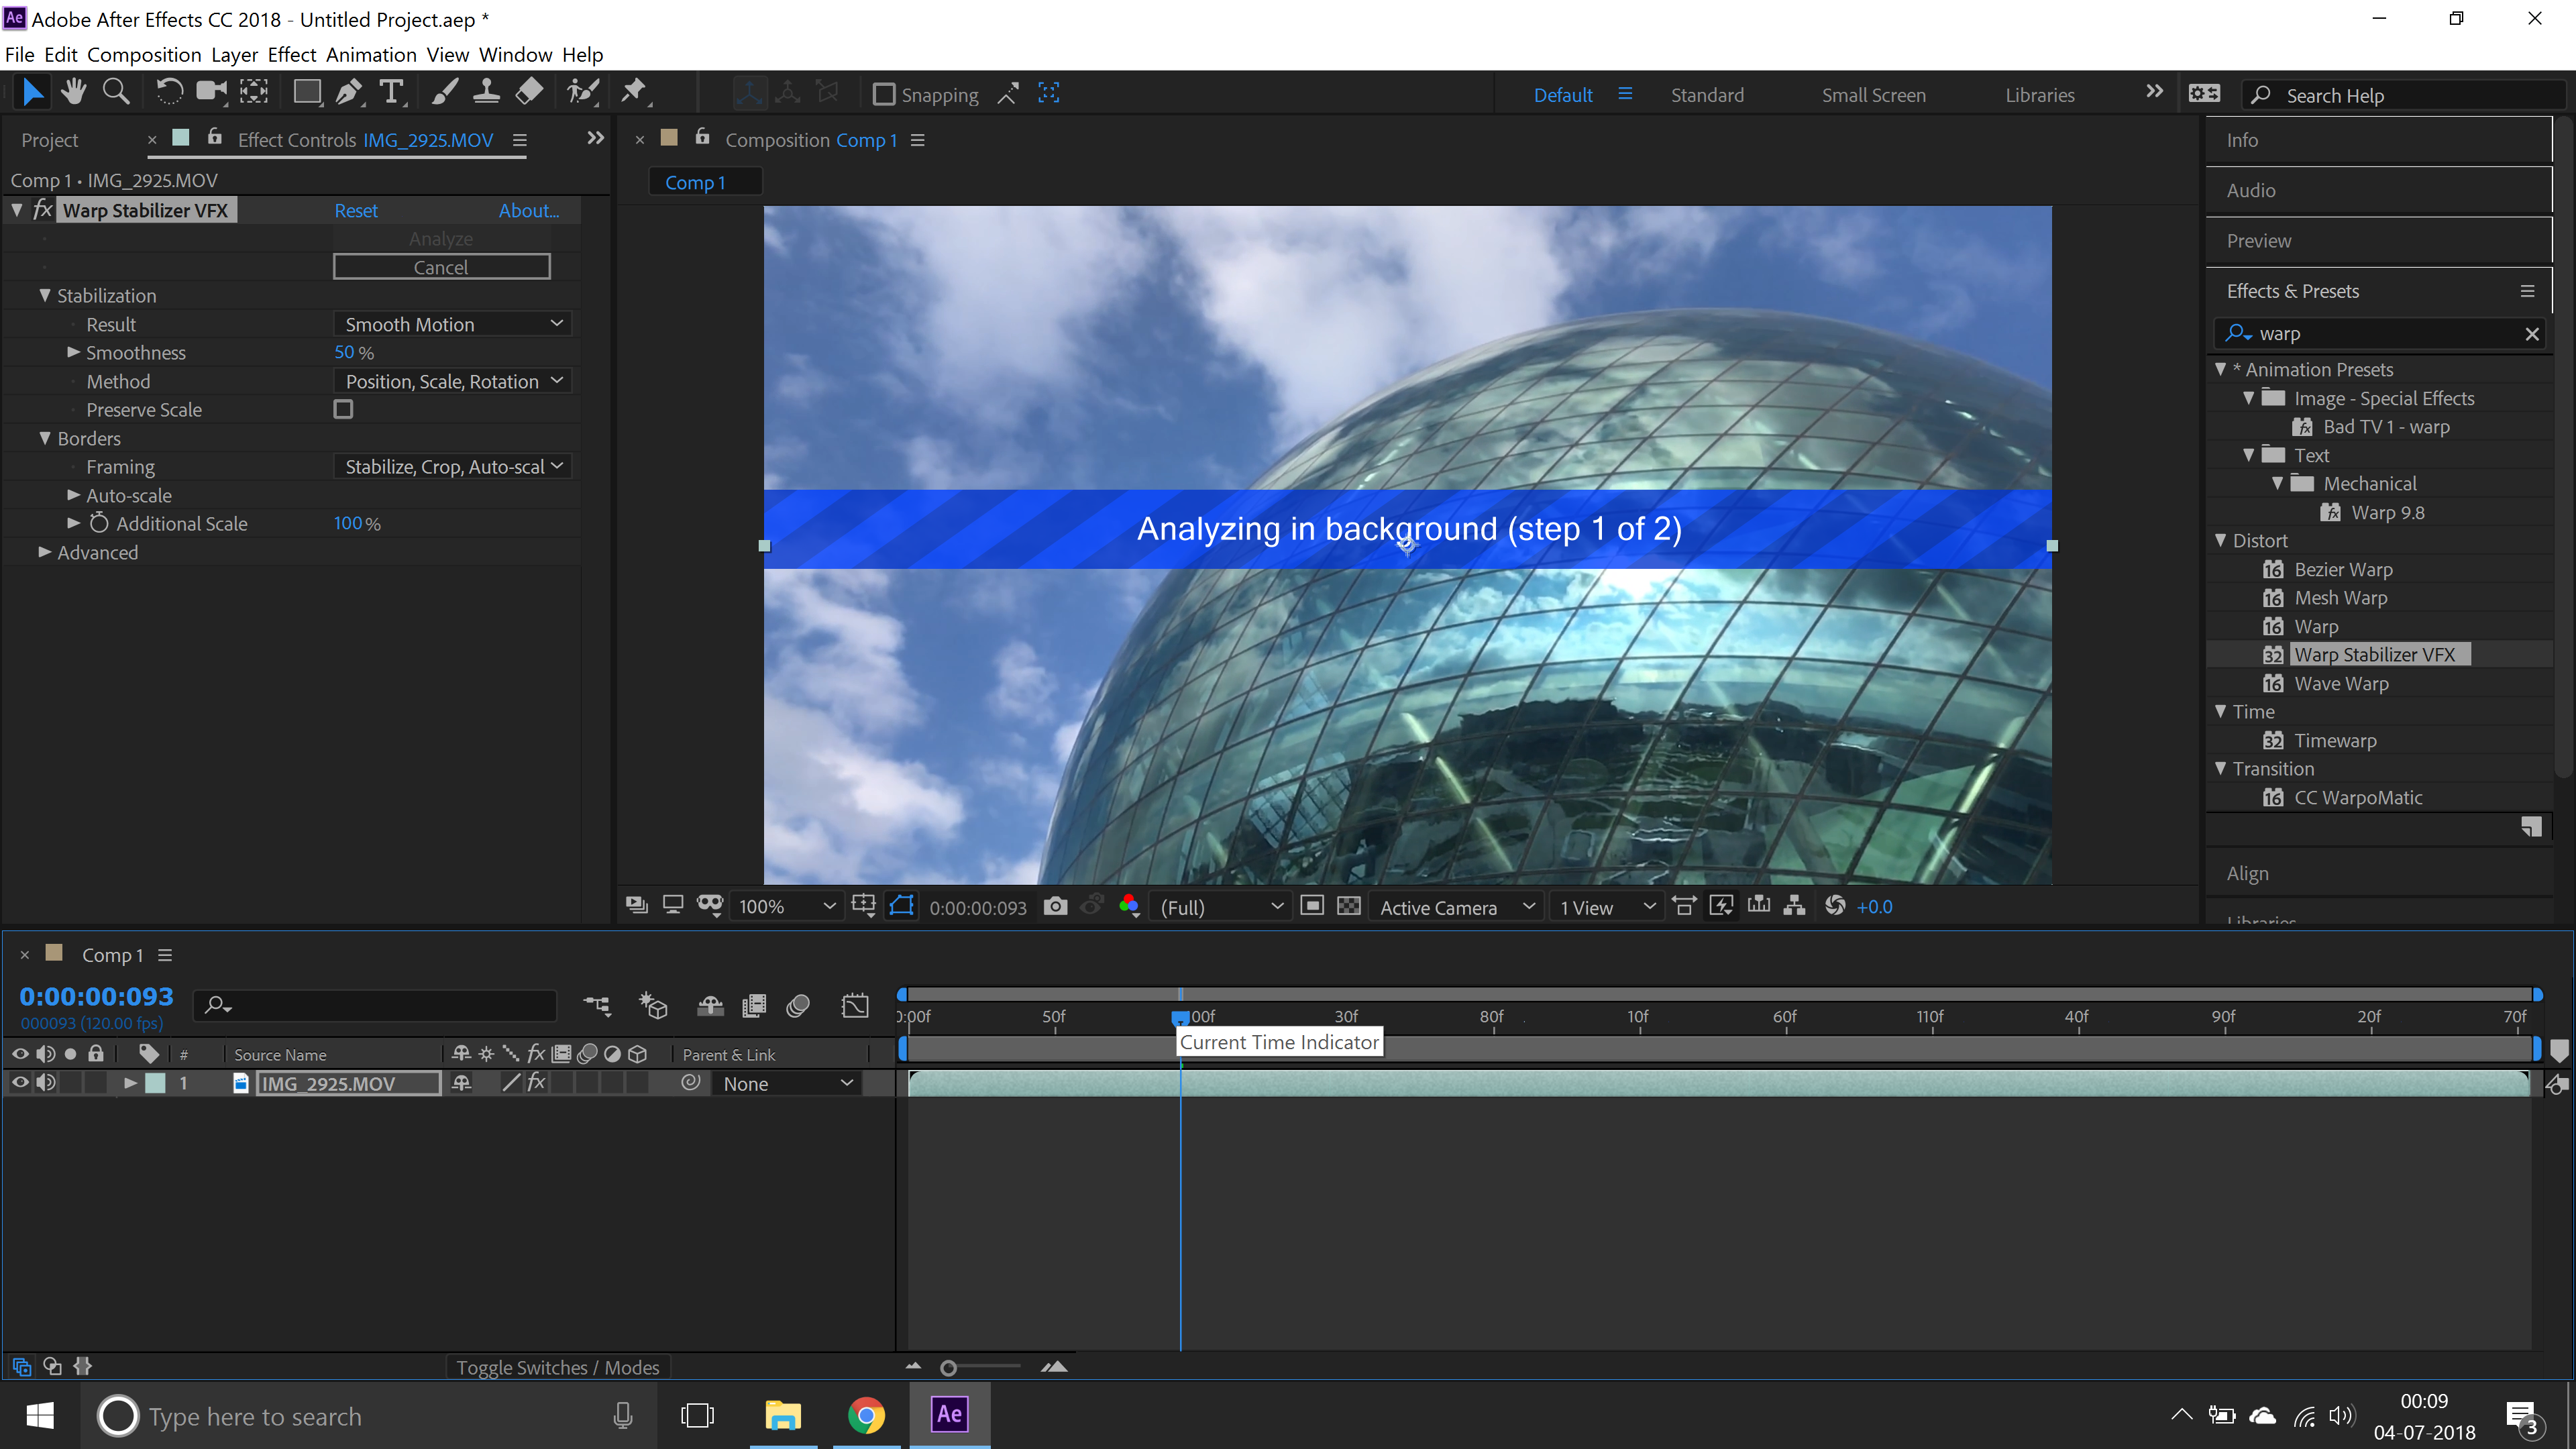This screenshot has width=2576, height=1449.
Task: Select the Hand tool in the toolbar
Action: (x=73, y=92)
